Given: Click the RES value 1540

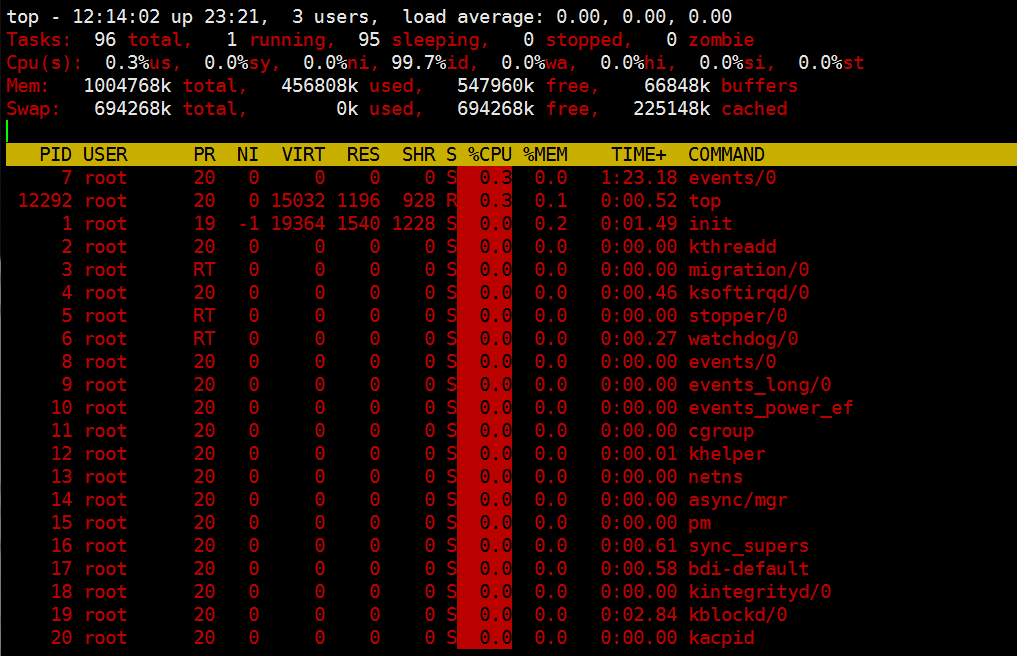Looking at the screenshot, I should [x=358, y=224].
